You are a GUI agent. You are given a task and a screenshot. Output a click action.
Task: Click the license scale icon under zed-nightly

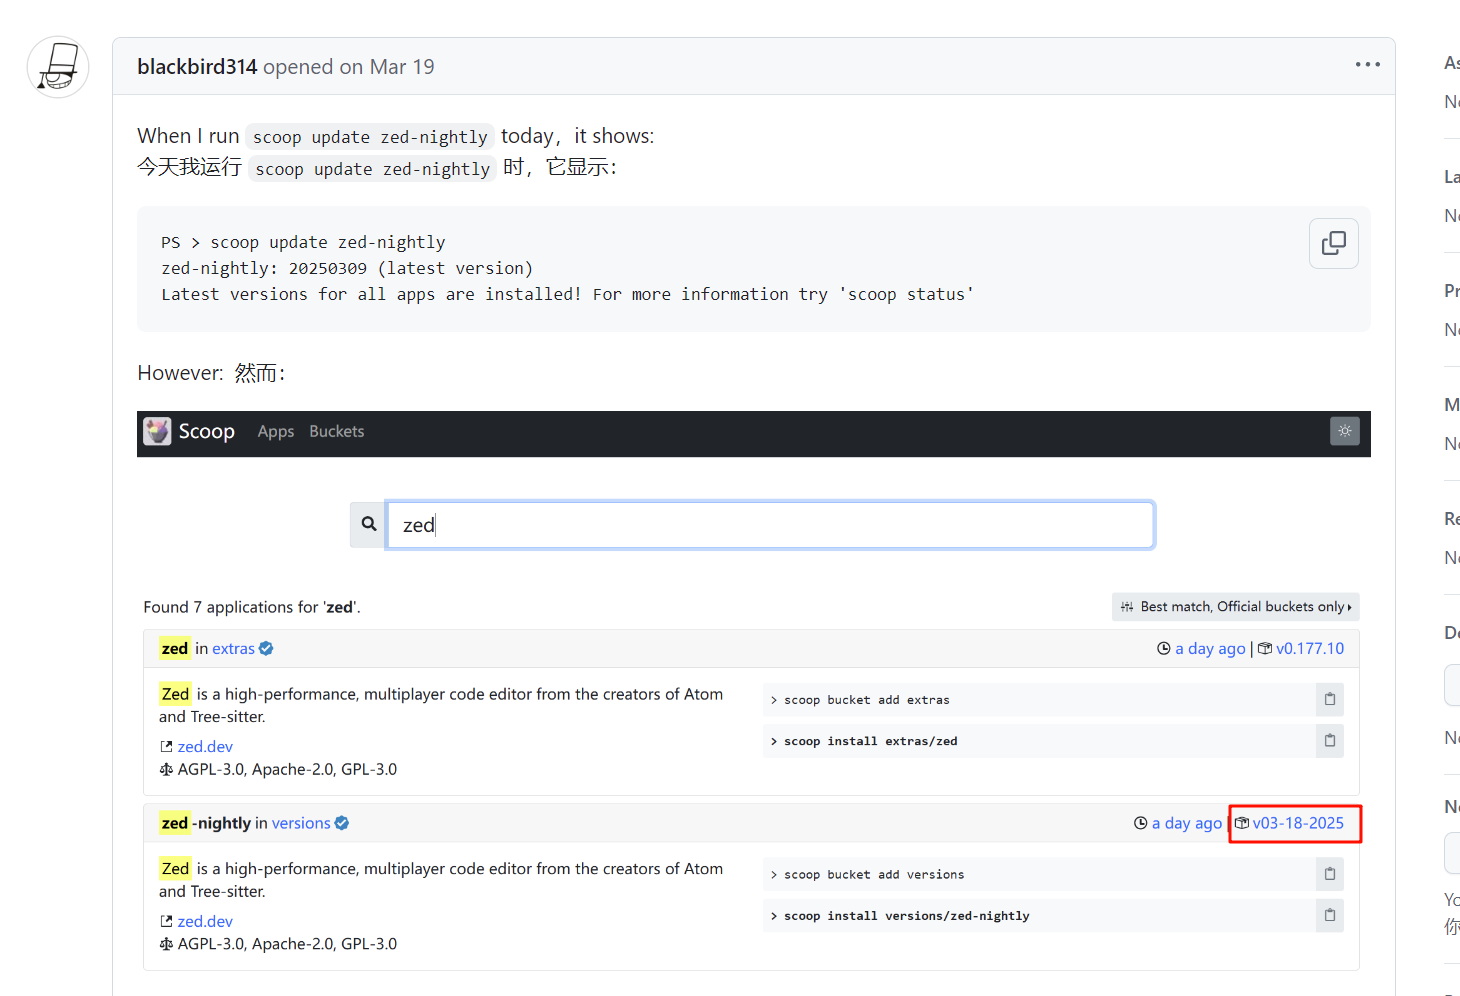(166, 944)
